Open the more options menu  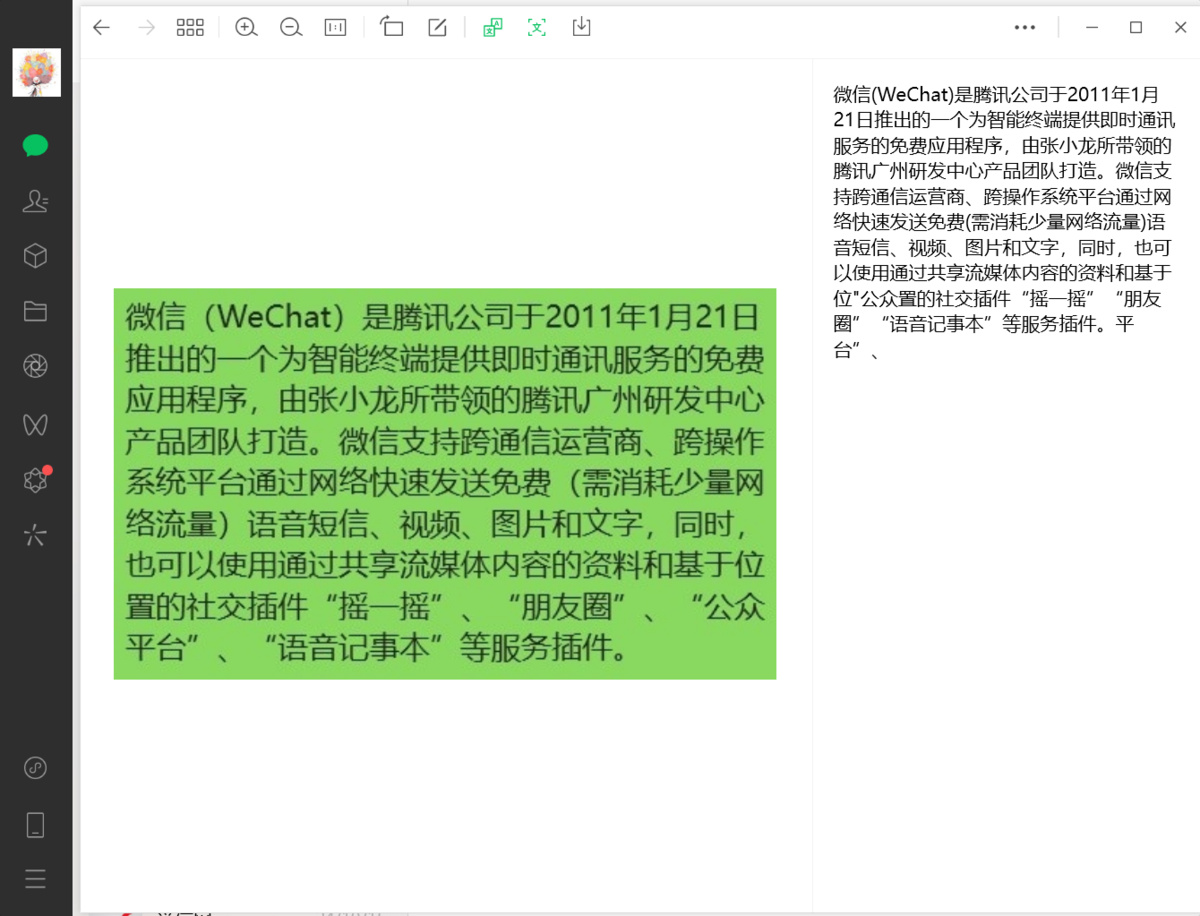tap(1024, 27)
